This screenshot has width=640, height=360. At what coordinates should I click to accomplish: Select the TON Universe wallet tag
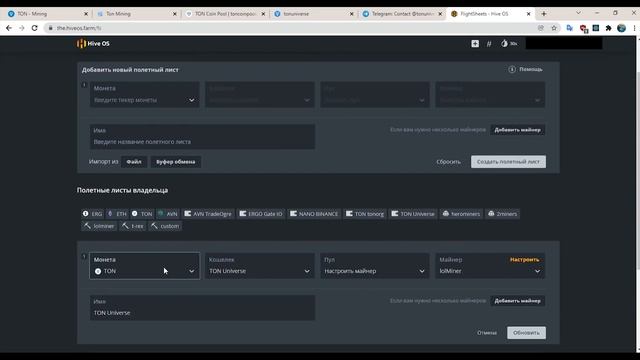coord(413,213)
